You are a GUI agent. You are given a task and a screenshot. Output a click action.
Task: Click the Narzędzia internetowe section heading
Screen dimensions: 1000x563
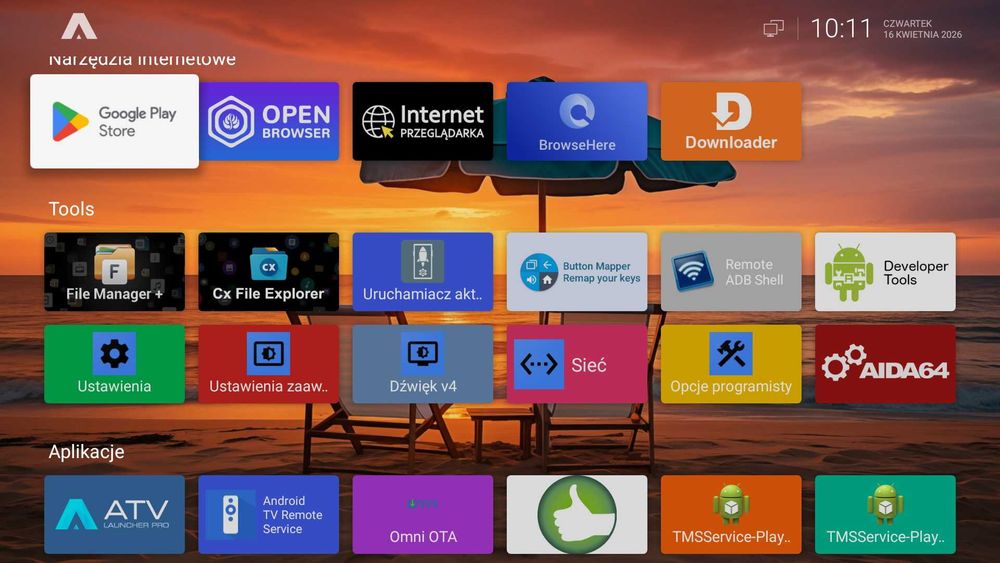142,59
